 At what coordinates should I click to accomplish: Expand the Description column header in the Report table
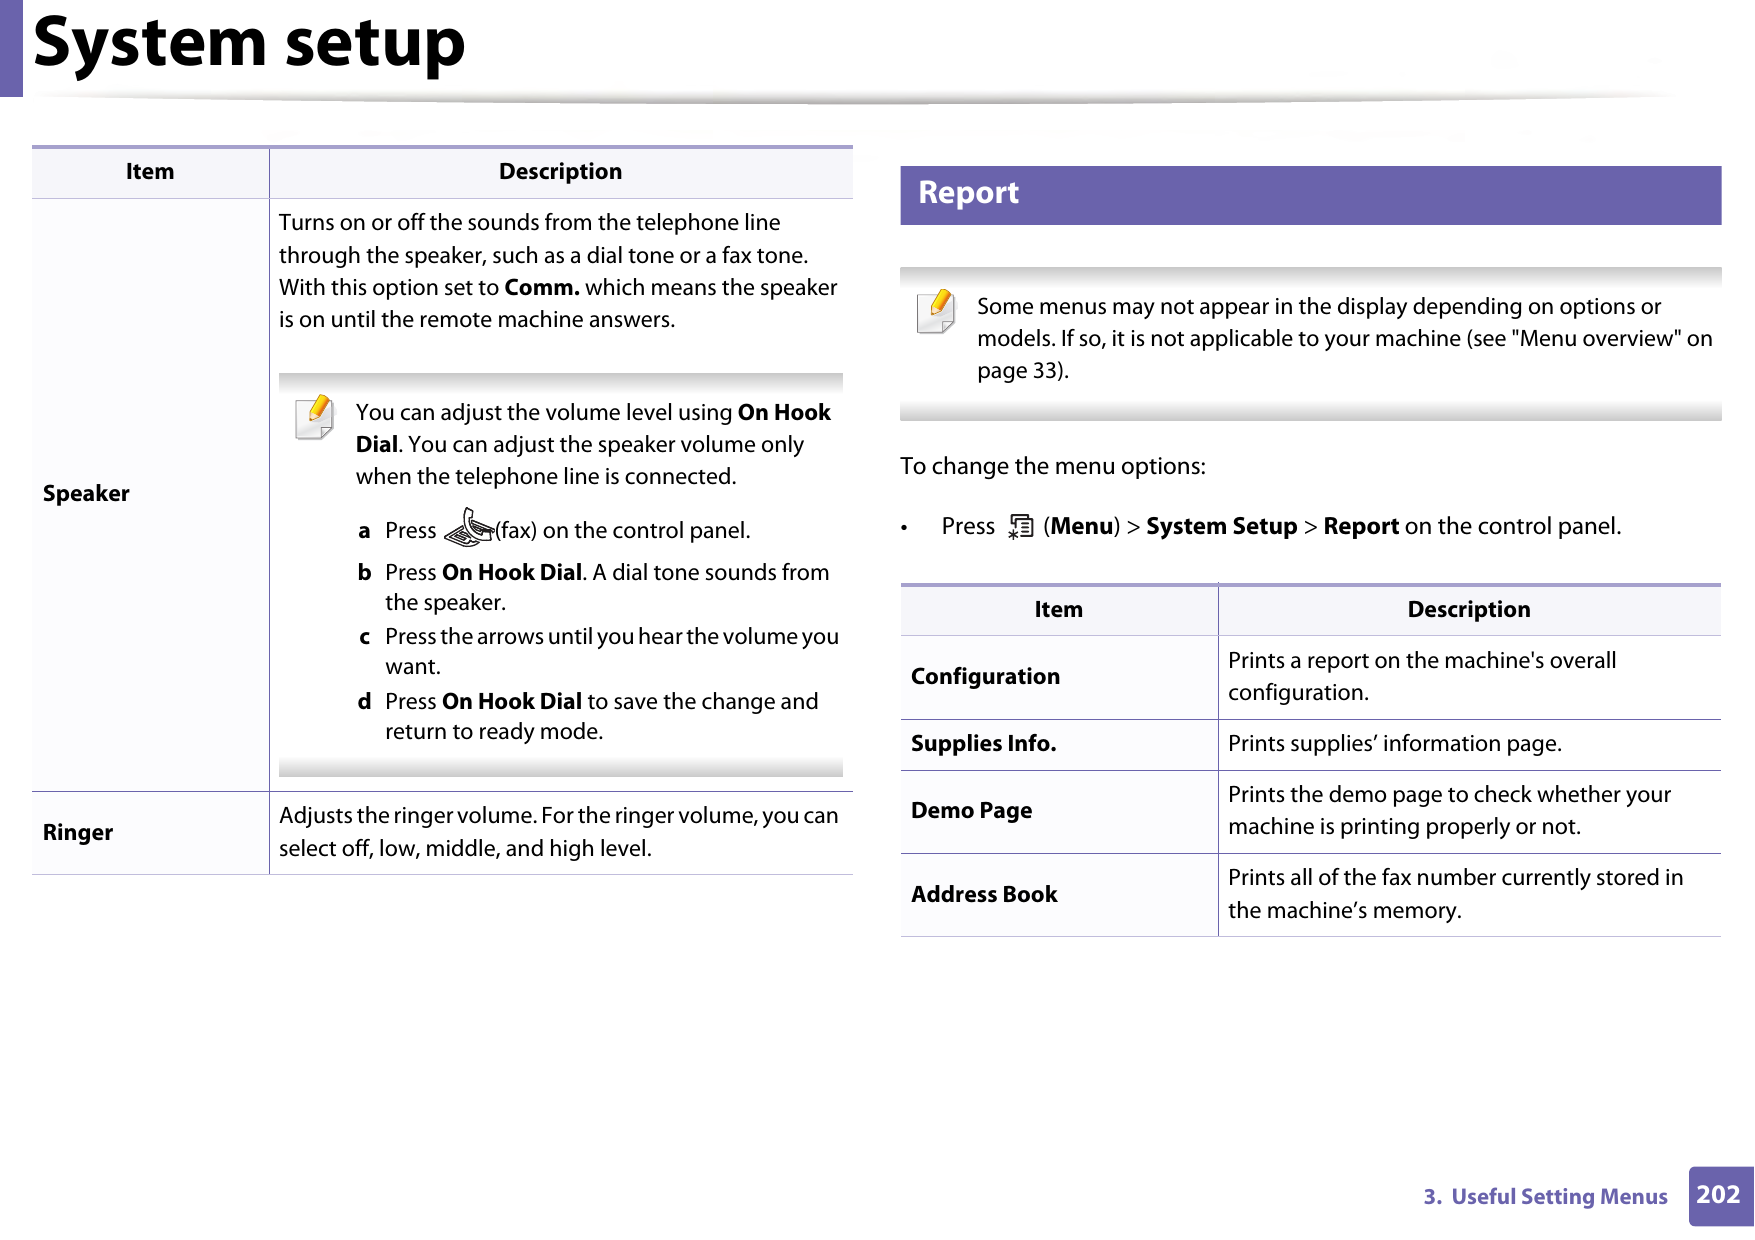1468,609
